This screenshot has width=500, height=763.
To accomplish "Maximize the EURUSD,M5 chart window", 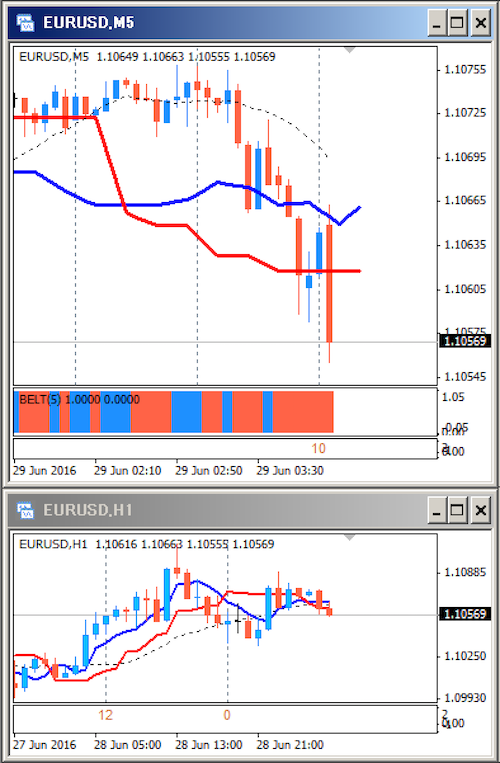I will [457, 23].
